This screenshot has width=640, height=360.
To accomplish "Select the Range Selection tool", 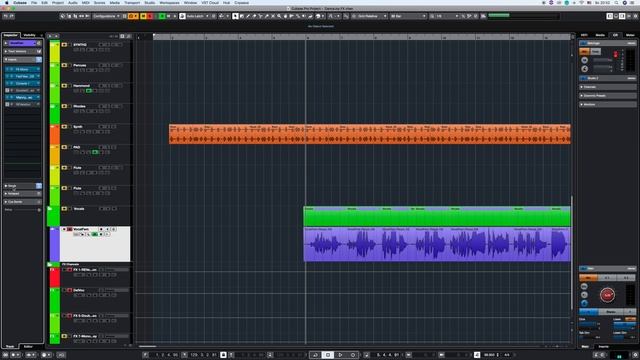I will pos(241,16).
